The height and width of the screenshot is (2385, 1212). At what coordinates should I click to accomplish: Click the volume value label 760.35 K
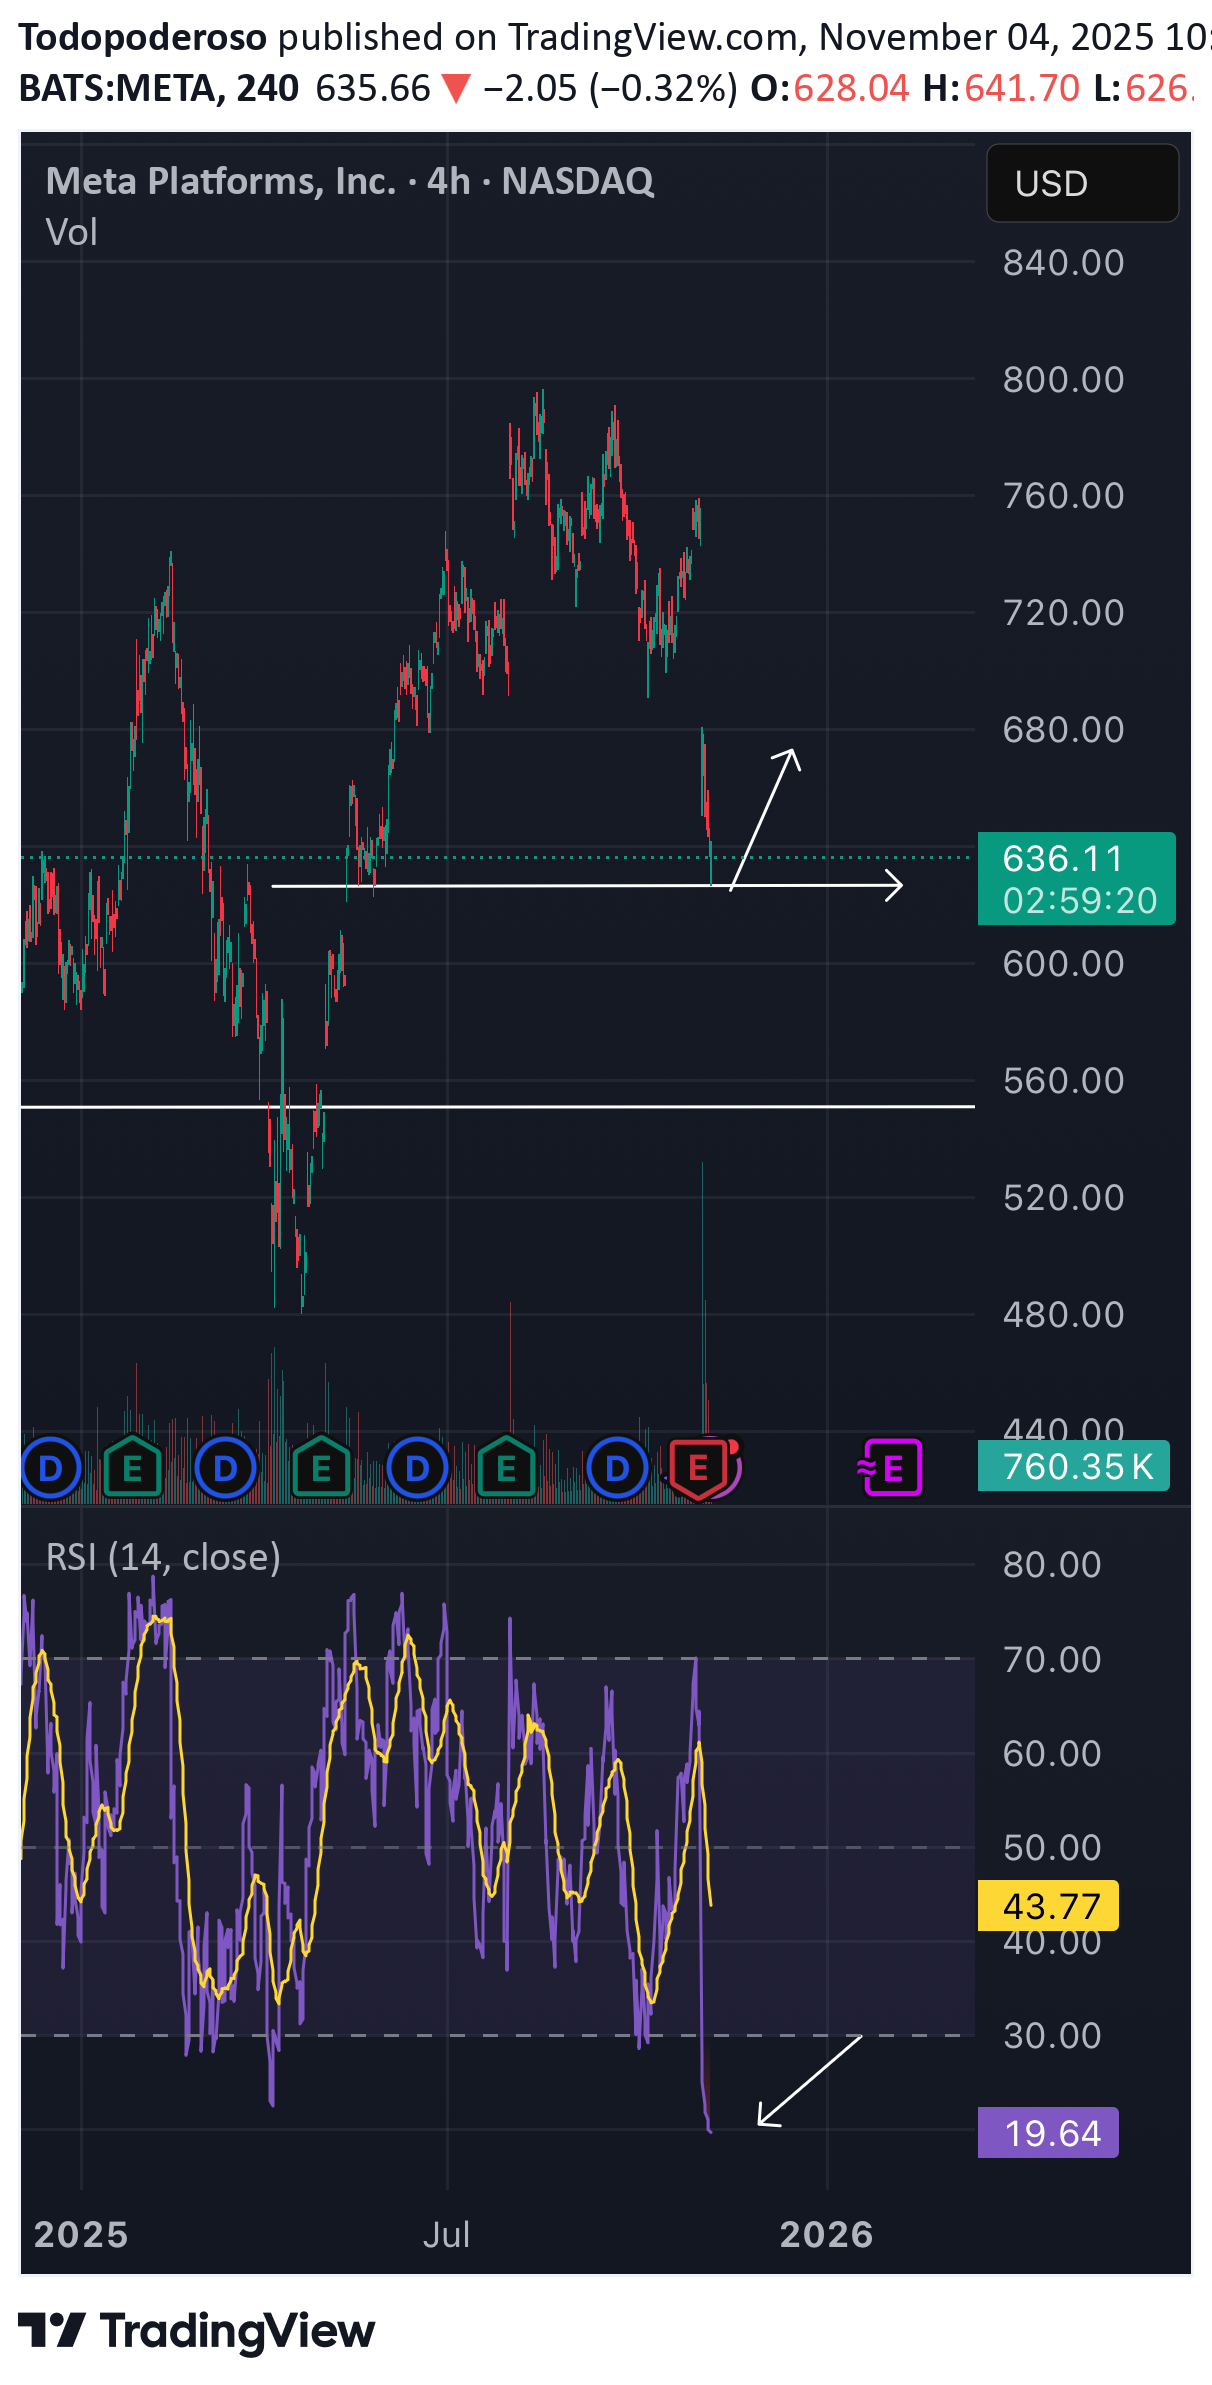coord(1073,1466)
